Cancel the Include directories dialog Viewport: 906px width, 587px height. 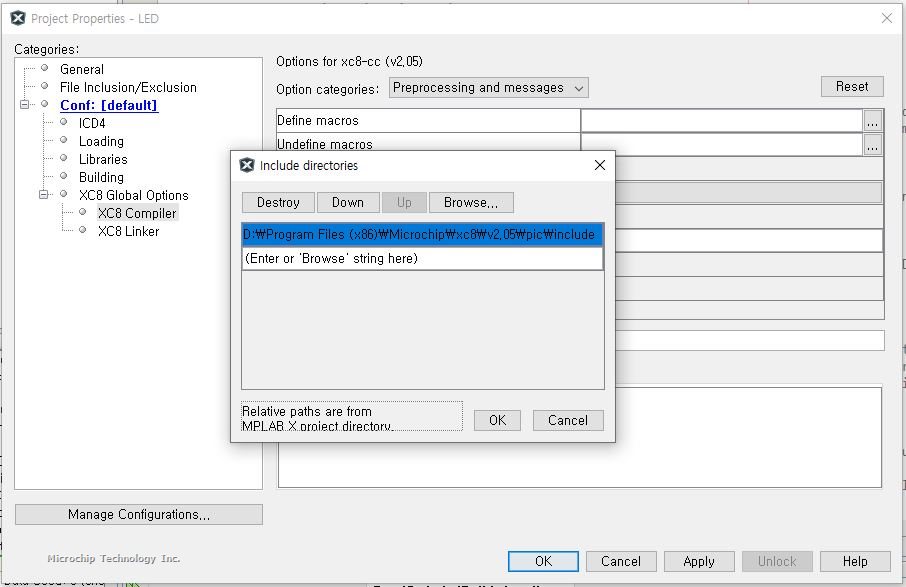568,420
